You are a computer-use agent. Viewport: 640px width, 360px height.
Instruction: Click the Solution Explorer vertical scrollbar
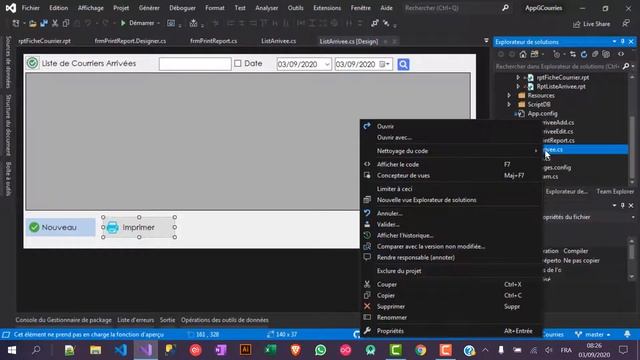click(x=631, y=129)
